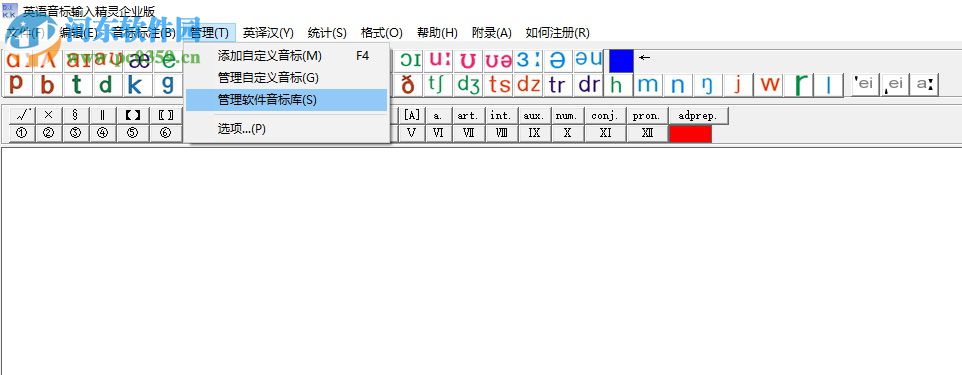The width and height of the screenshot is (962, 375).
Task: Insert the orange j consonant symbol
Action: point(738,84)
